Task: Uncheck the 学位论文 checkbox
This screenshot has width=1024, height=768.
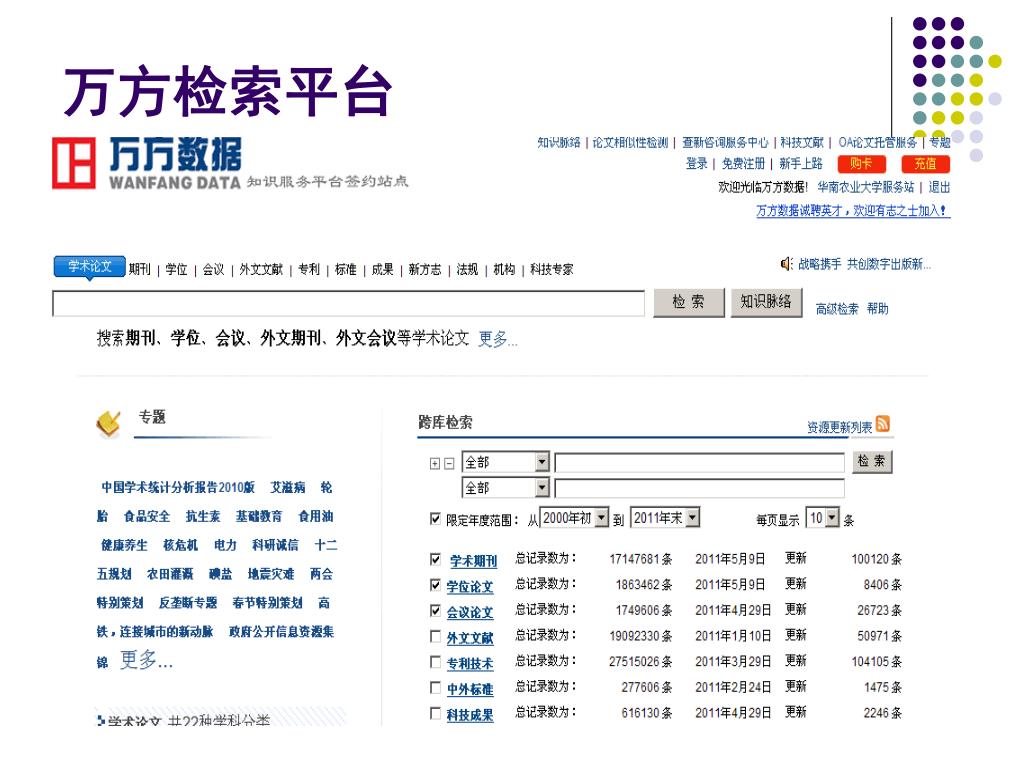Action: (436, 584)
